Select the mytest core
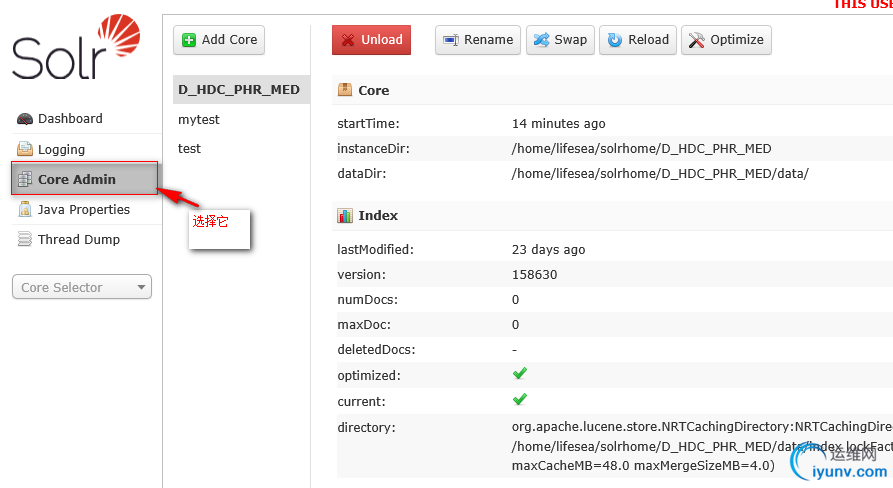The height and width of the screenshot is (488, 893). (199, 120)
